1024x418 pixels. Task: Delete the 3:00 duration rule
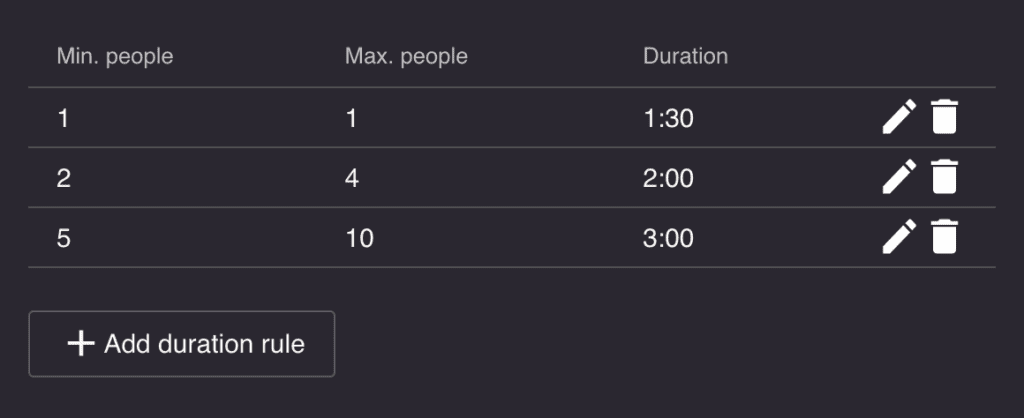944,237
